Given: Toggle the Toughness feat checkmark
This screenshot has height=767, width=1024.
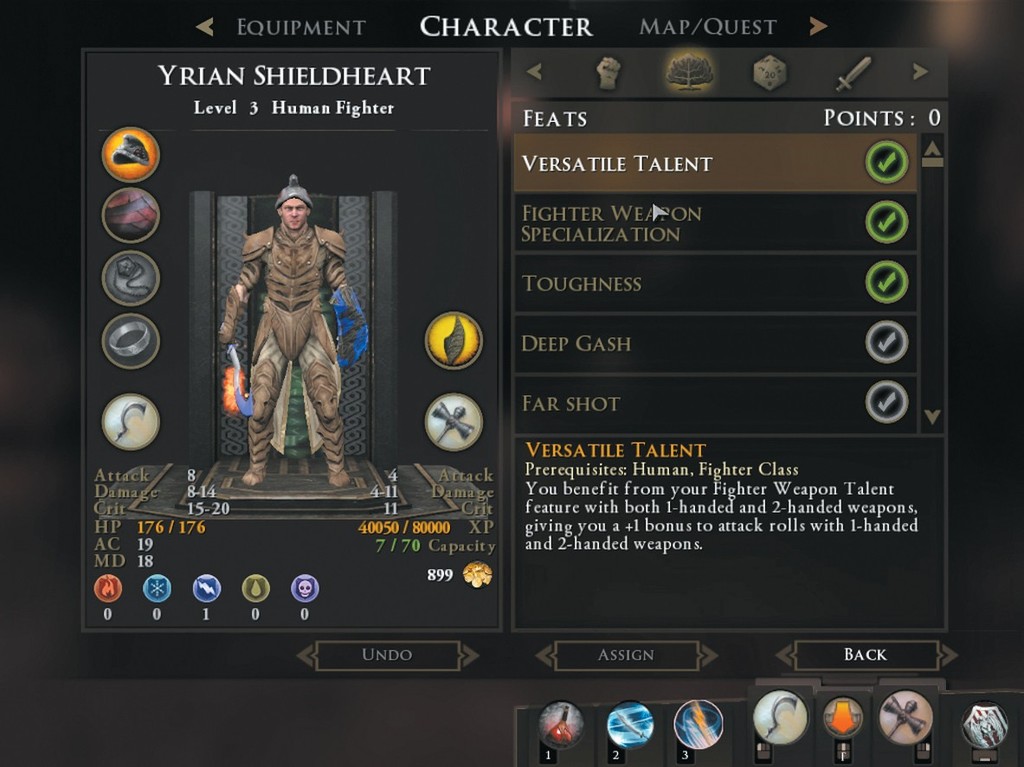Looking at the screenshot, I should click(x=886, y=282).
